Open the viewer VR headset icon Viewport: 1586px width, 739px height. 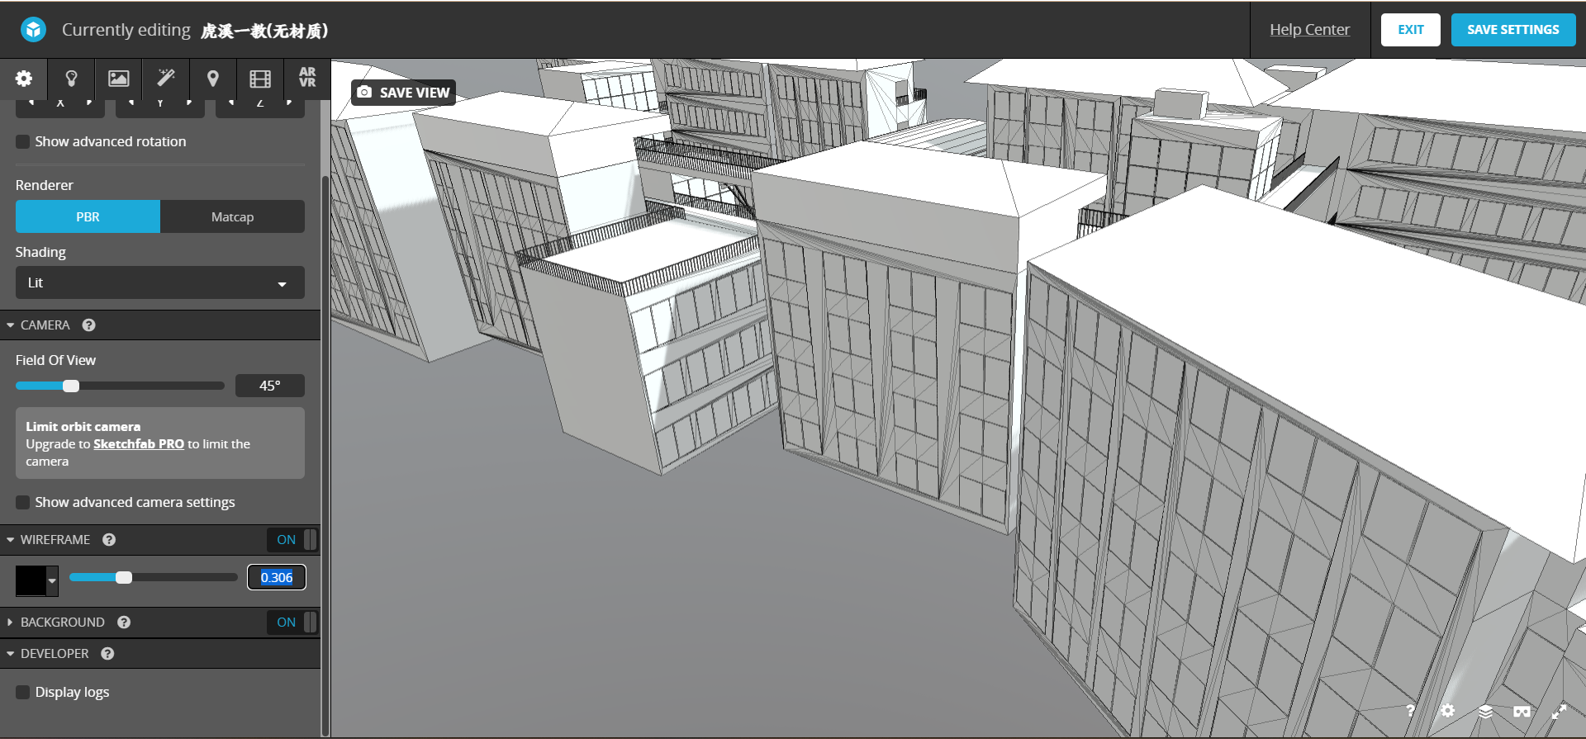click(1521, 712)
